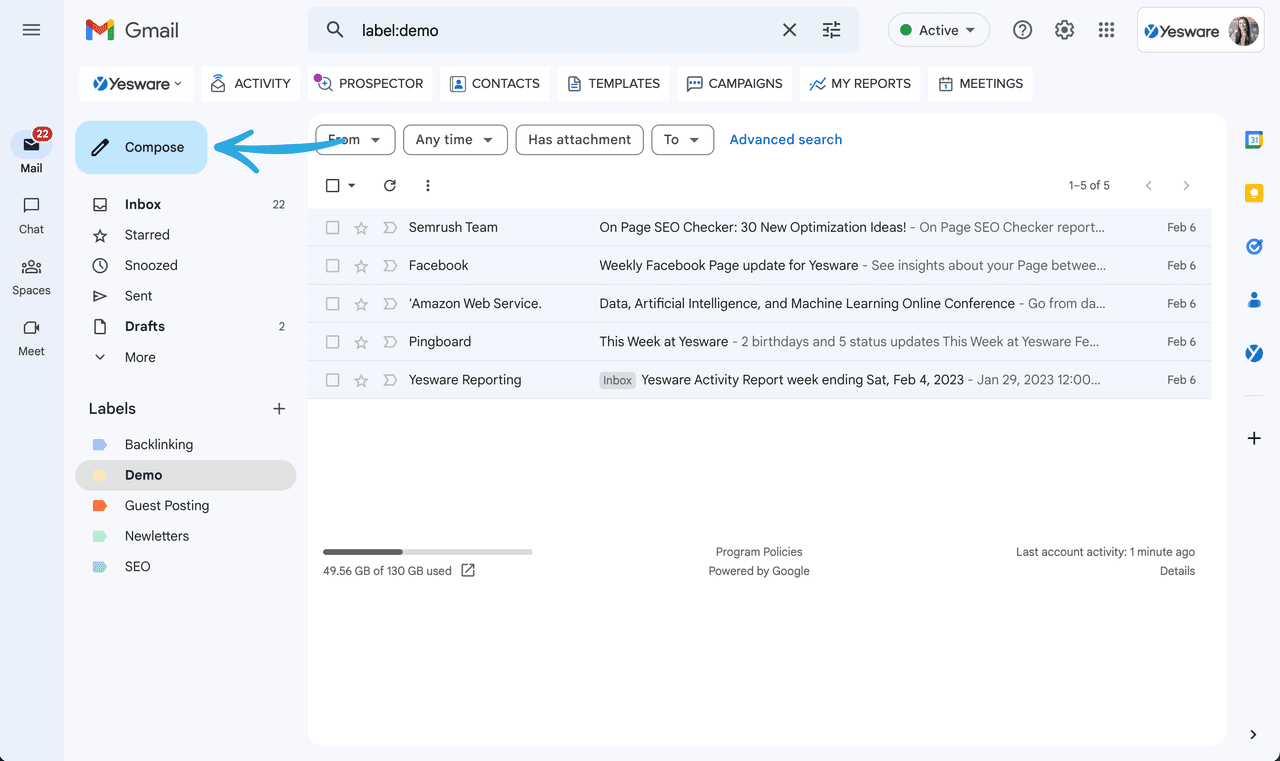Select the Semrush Team email checkbox
This screenshot has width=1280, height=761.
[x=333, y=228]
